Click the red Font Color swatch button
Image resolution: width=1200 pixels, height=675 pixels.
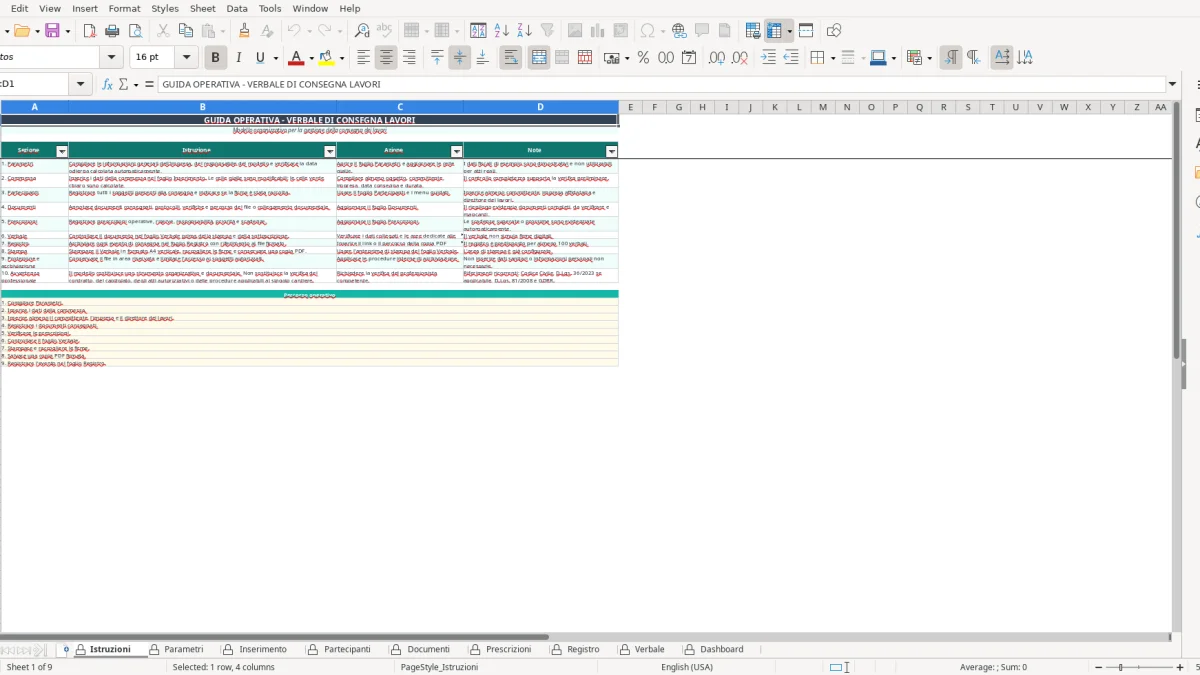coord(296,58)
